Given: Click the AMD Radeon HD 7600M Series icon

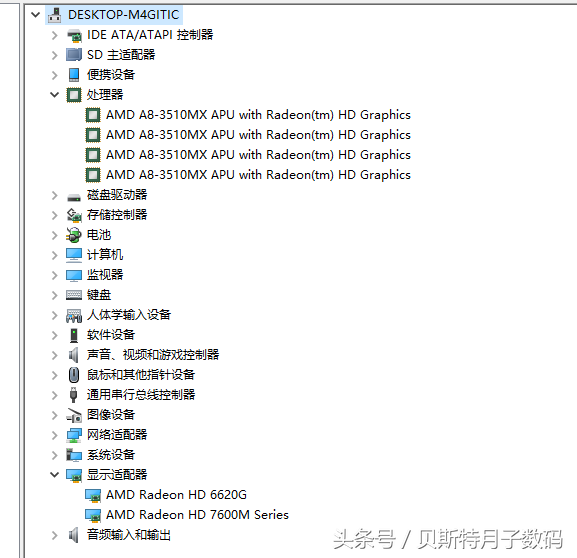Looking at the screenshot, I should click(93, 515).
